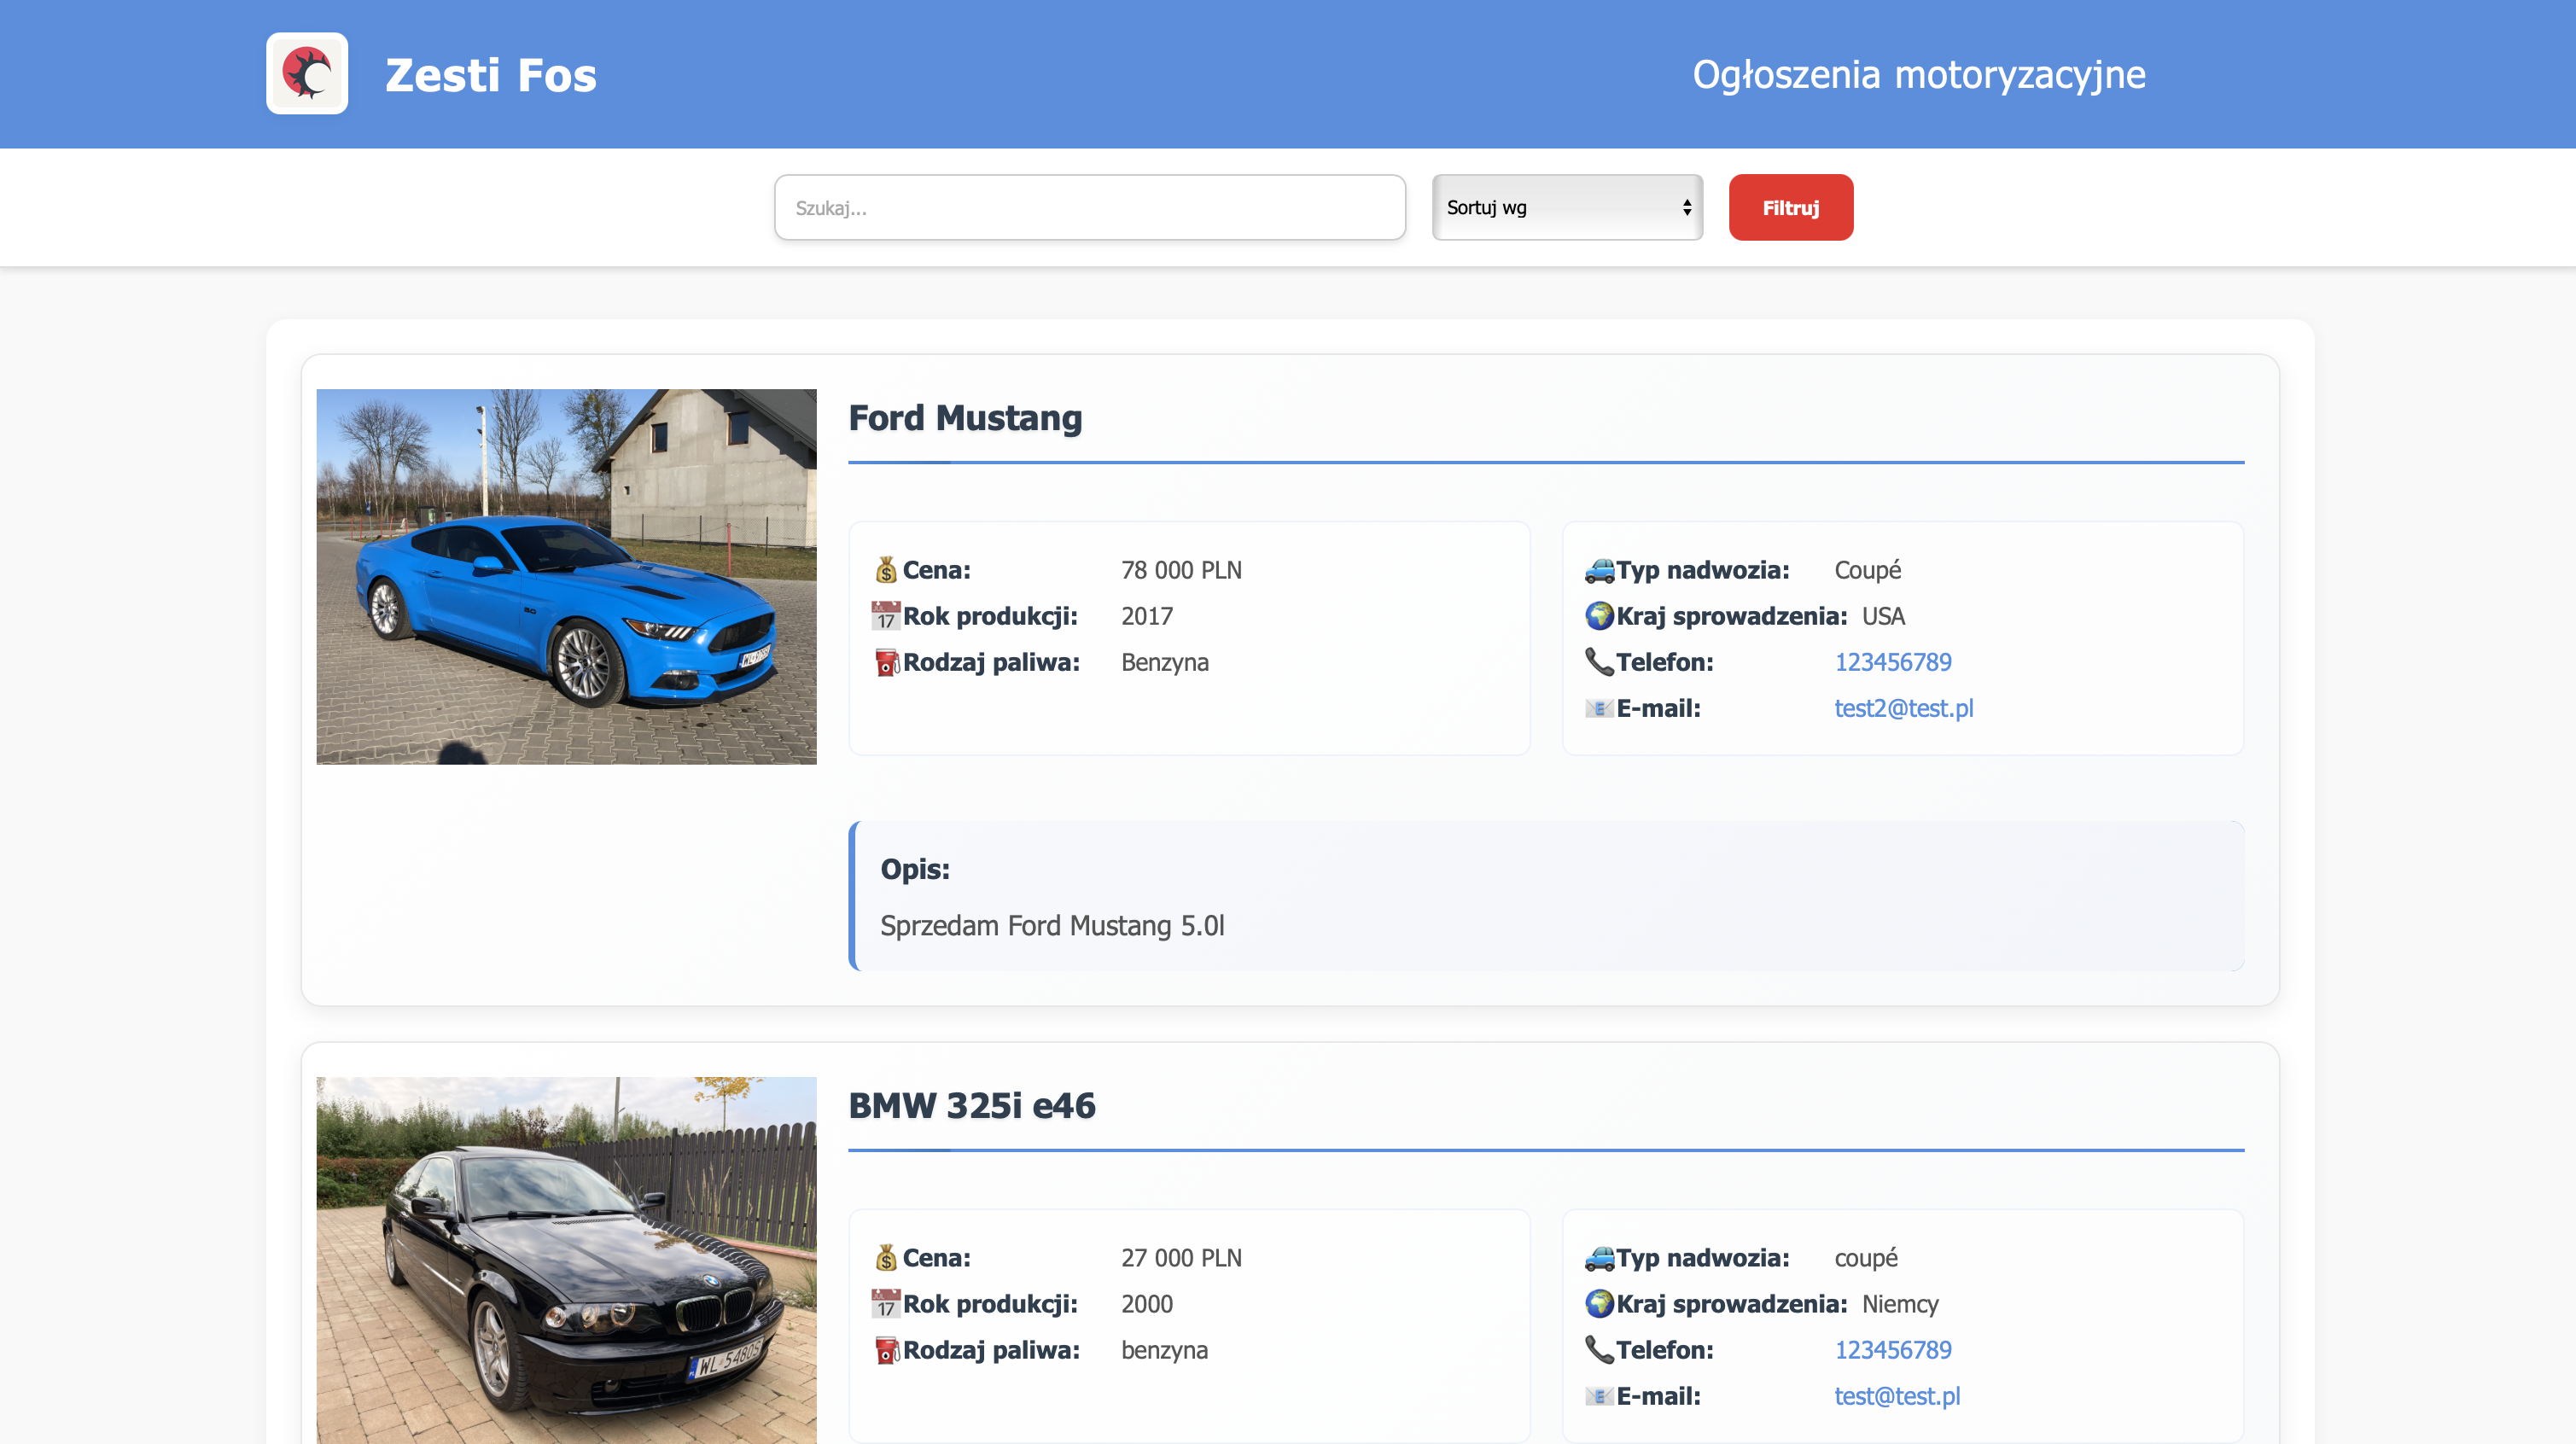Image resolution: width=2576 pixels, height=1444 pixels.
Task: Click the test@test.pl email link
Action: [x=1896, y=1396]
